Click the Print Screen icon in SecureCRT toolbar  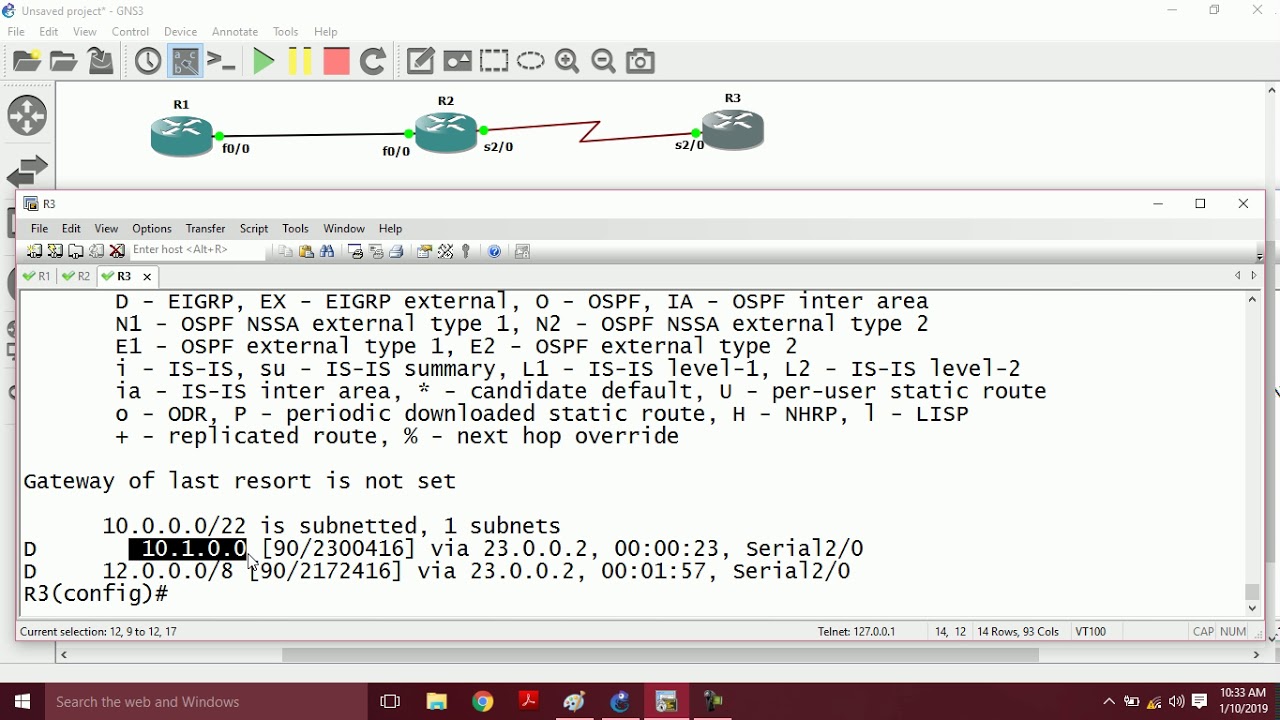click(355, 251)
